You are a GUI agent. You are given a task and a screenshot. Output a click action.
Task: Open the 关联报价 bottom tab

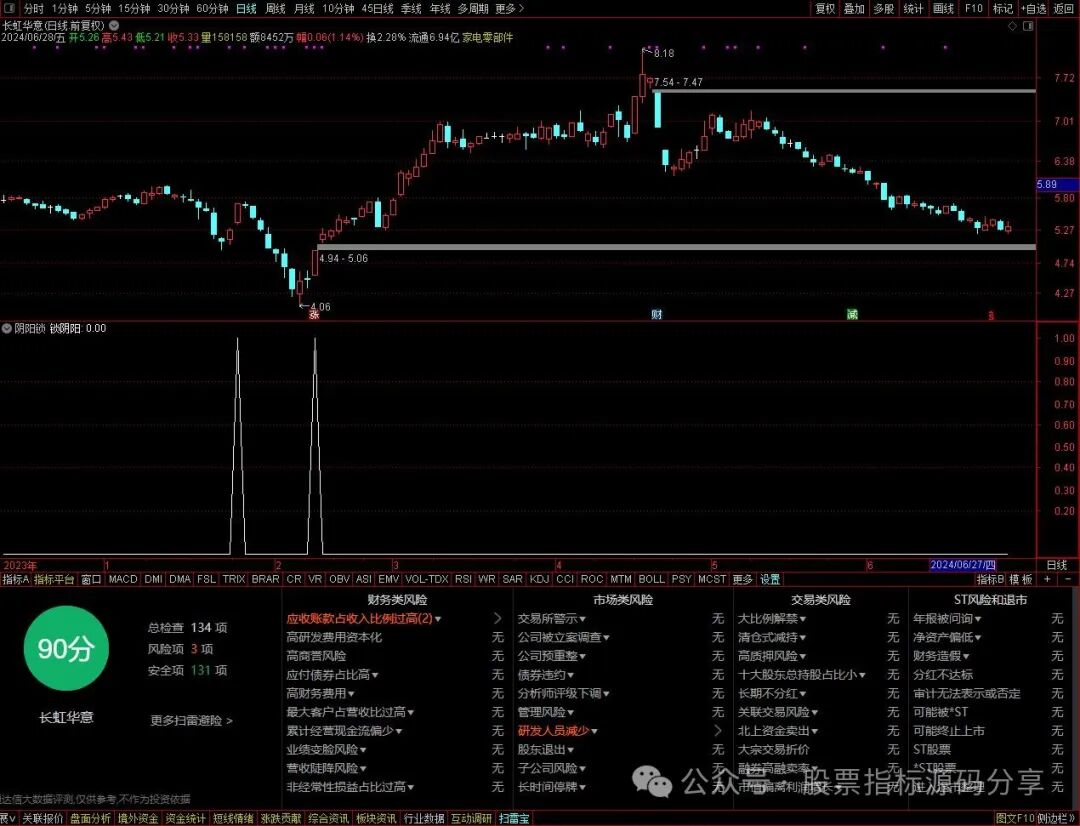pyautogui.click(x=43, y=818)
